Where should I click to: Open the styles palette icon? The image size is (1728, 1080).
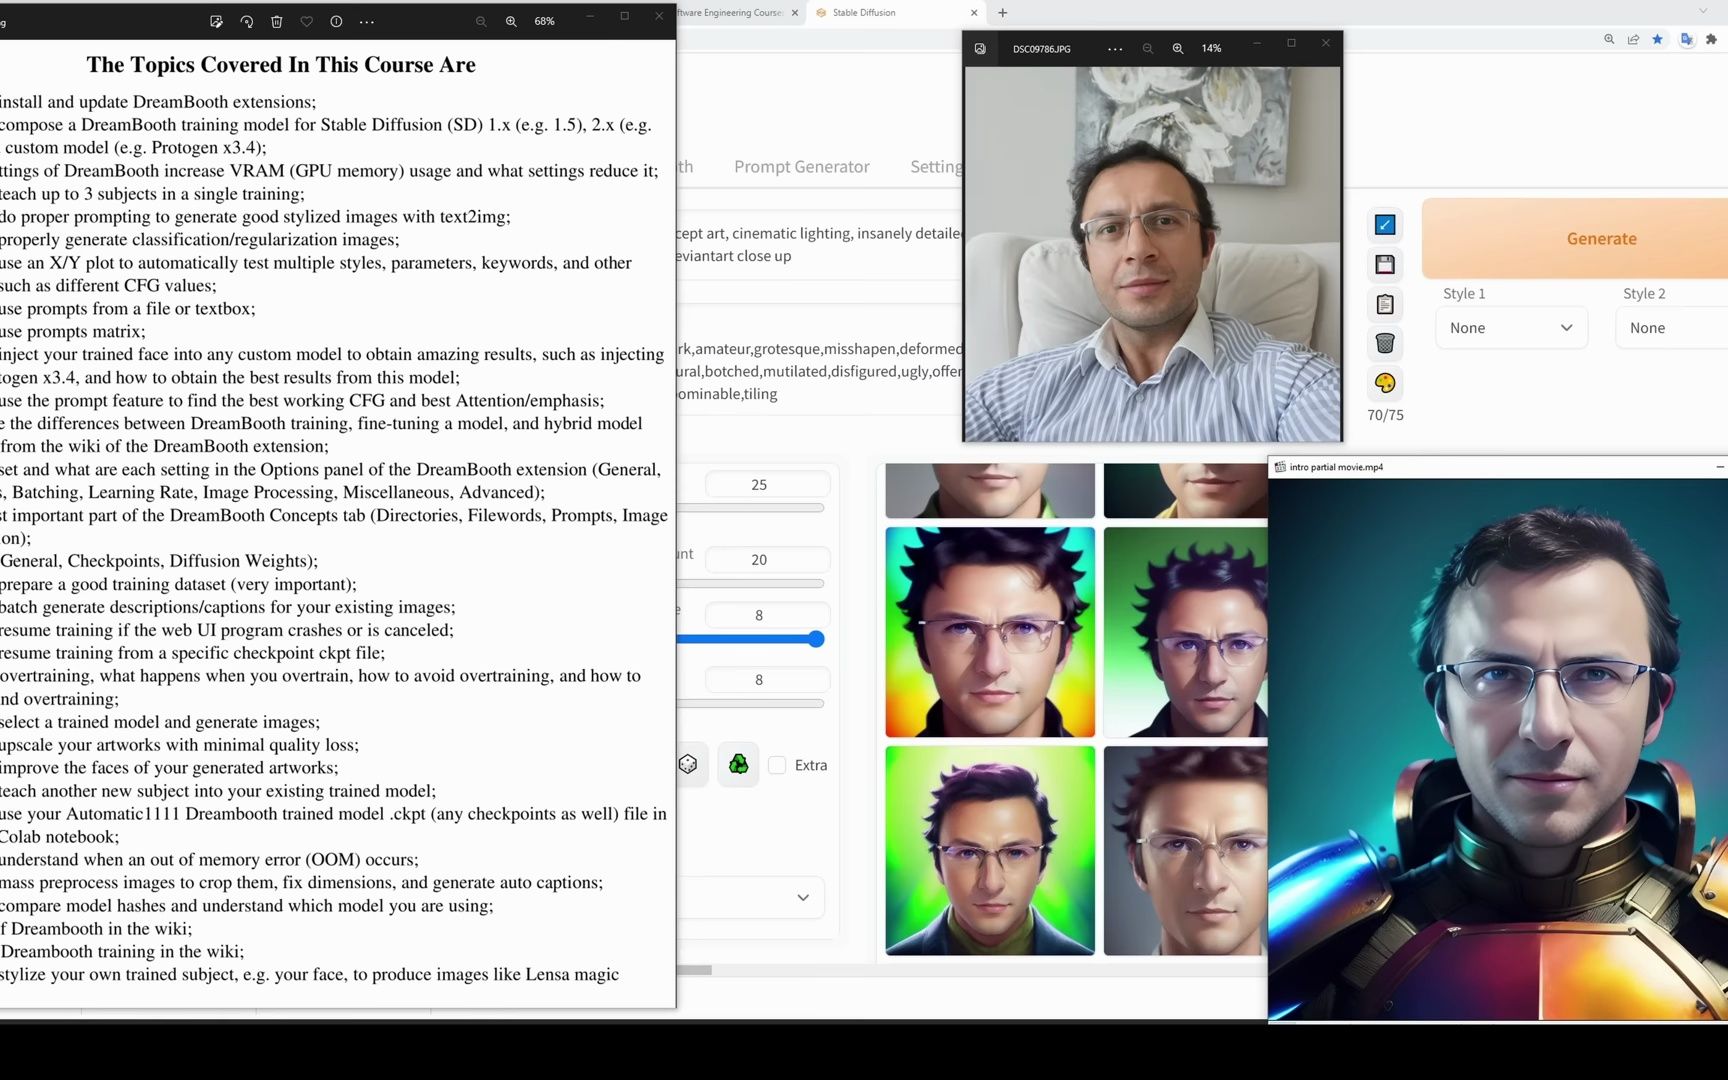(1385, 383)
